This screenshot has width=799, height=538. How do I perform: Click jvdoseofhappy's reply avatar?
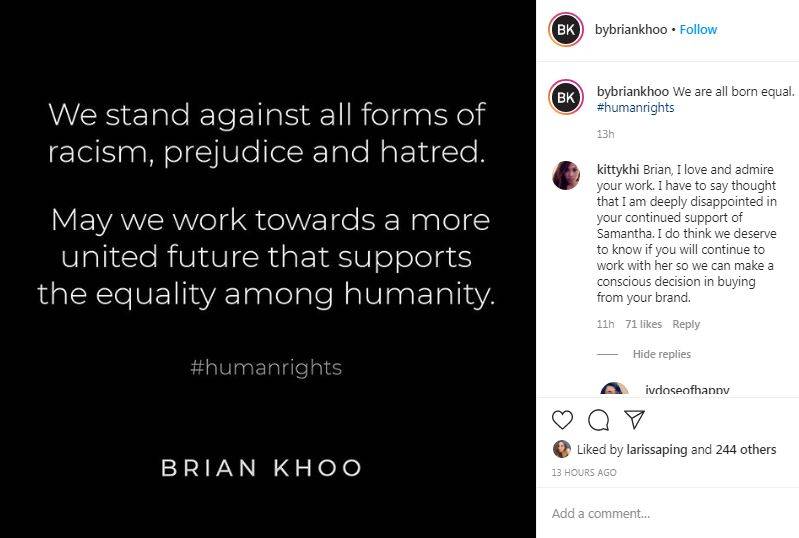(x=613, y=392)
